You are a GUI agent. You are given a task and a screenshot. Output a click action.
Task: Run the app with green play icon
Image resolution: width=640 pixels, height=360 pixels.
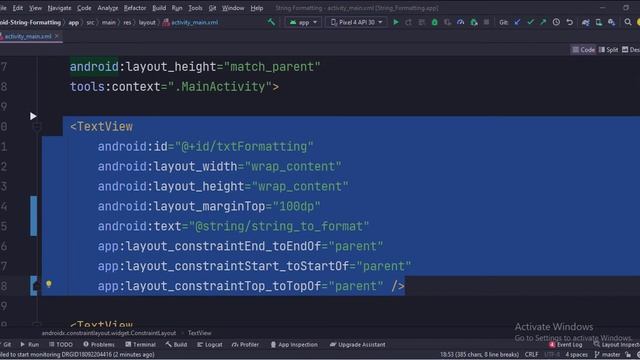(396, 22)
